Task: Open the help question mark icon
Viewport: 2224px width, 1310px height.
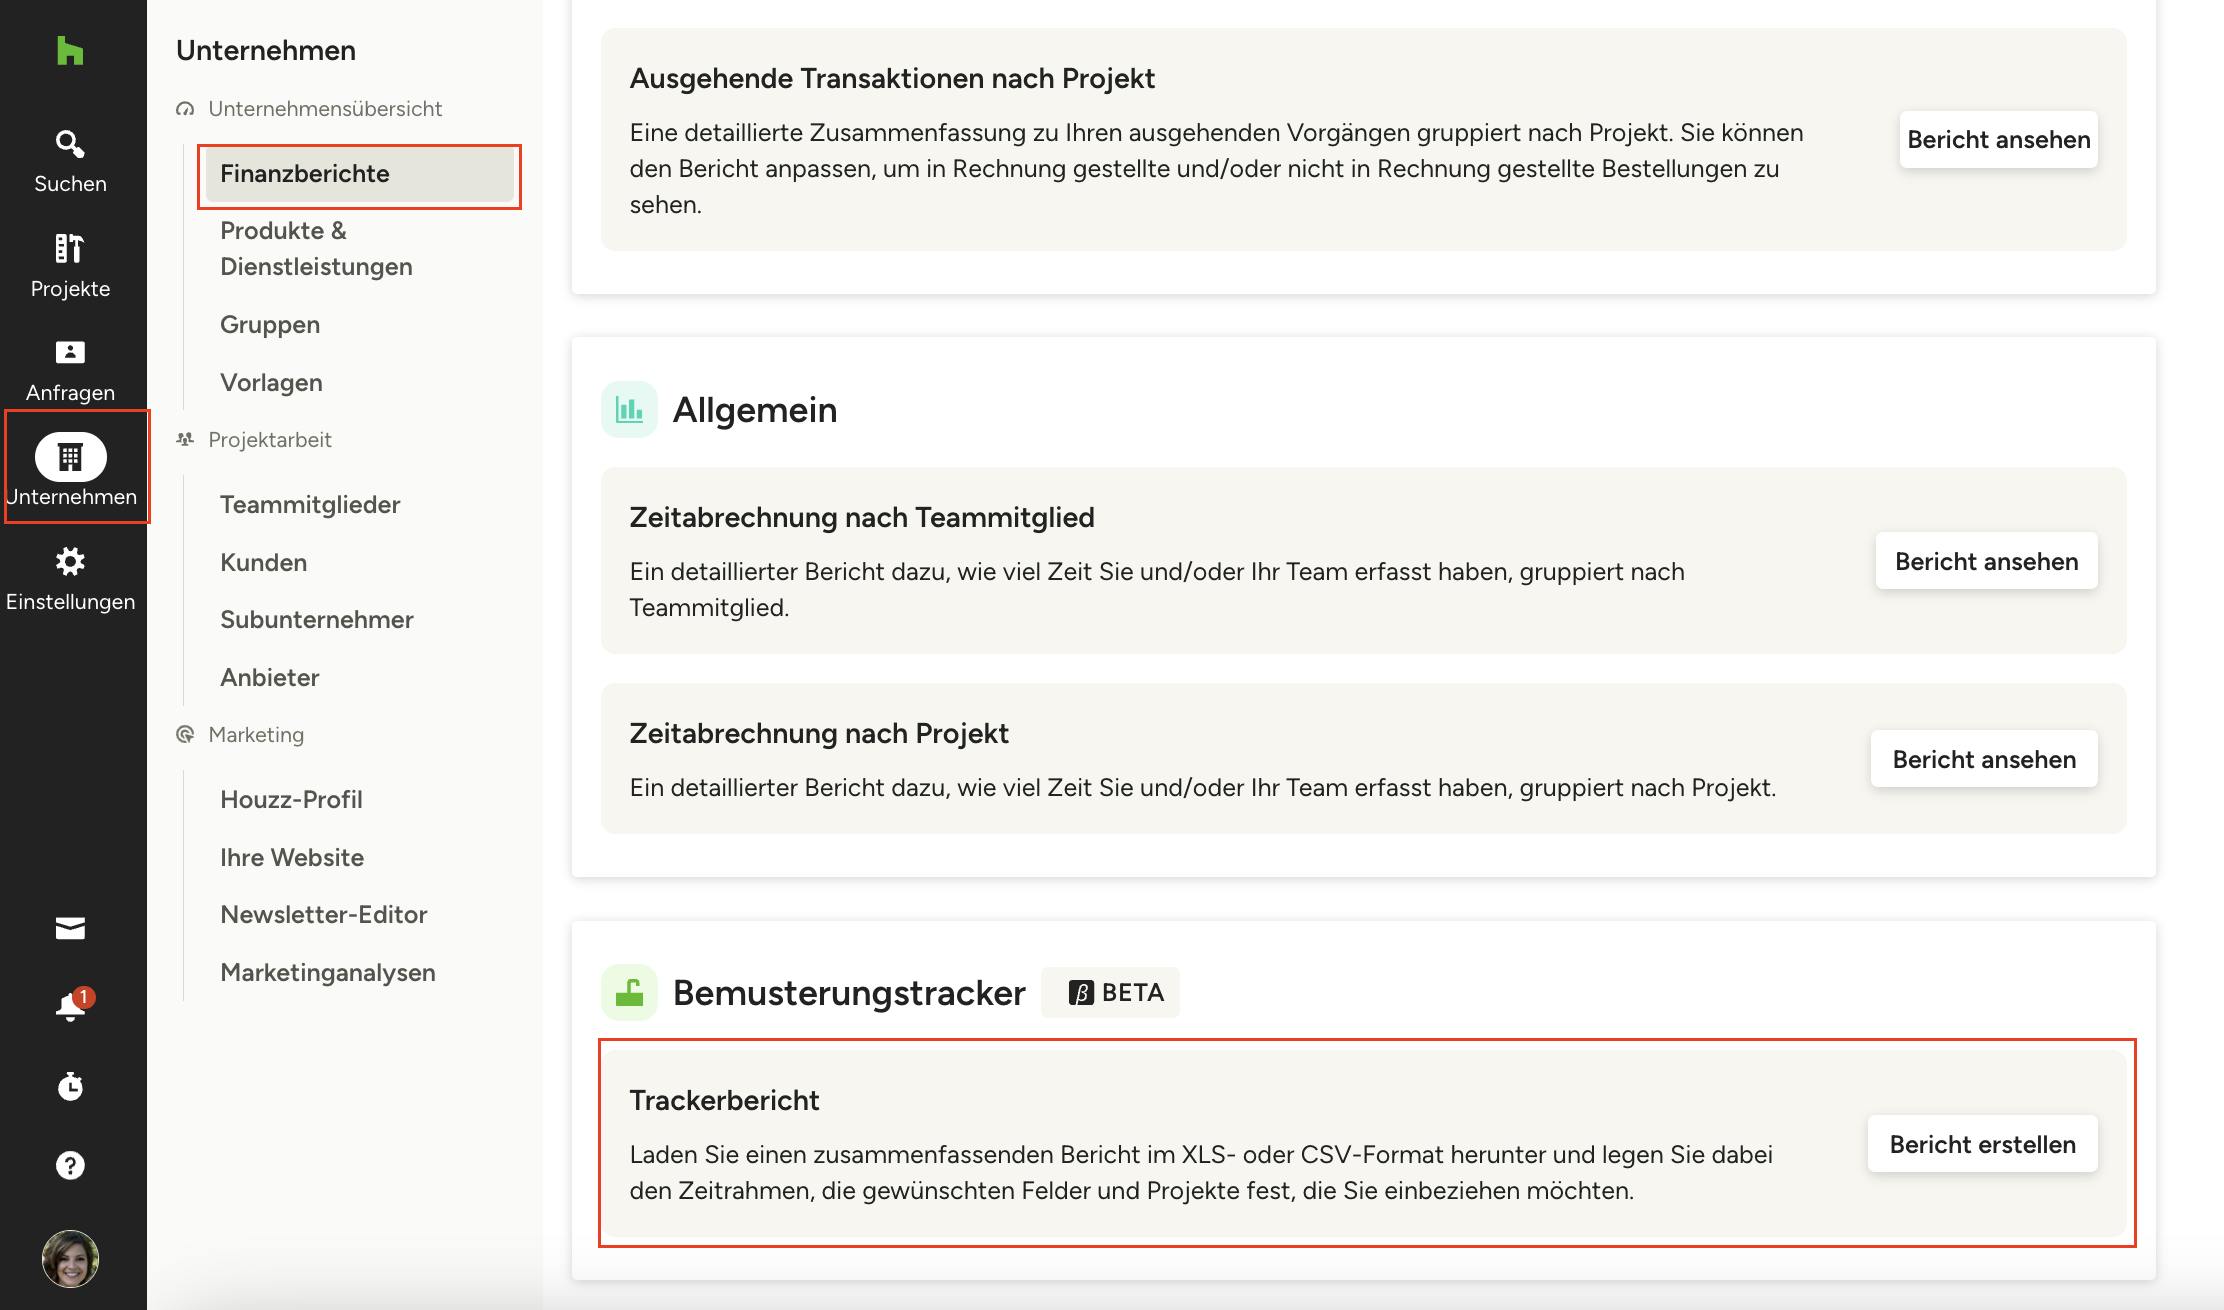Action: (x=70, y=1165)
